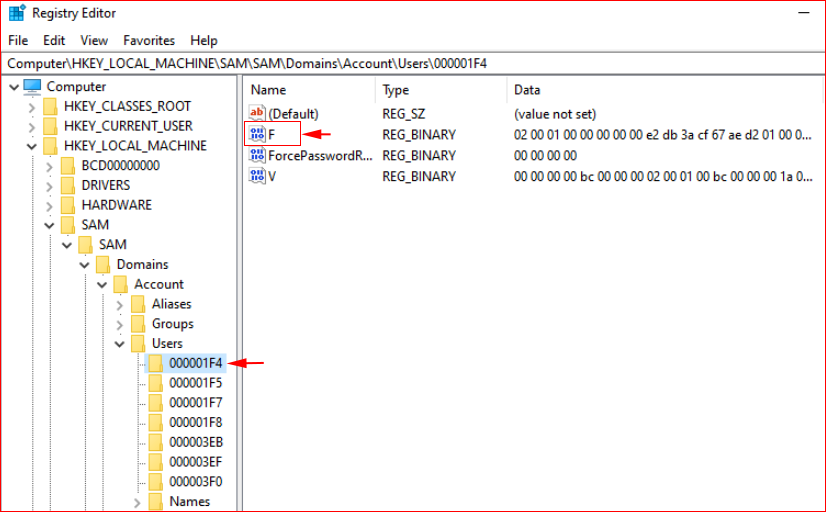Collapse the Domains key

click(84, 265)
